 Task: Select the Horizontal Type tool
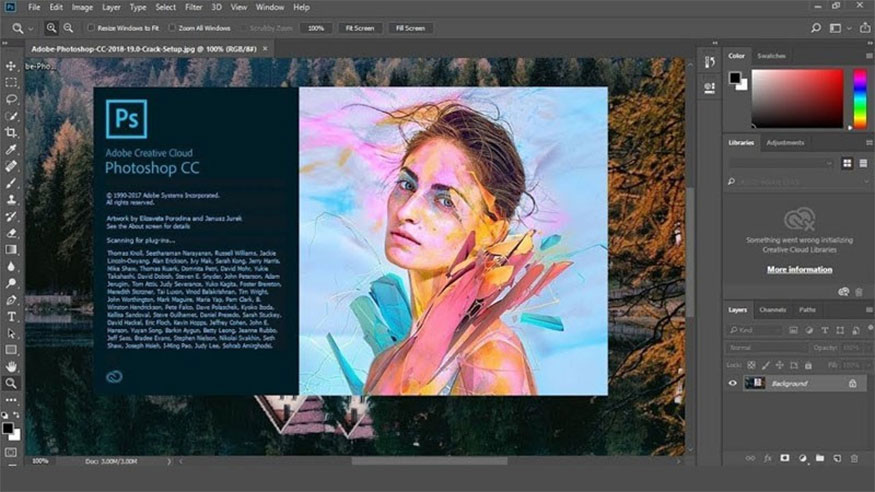11,317
